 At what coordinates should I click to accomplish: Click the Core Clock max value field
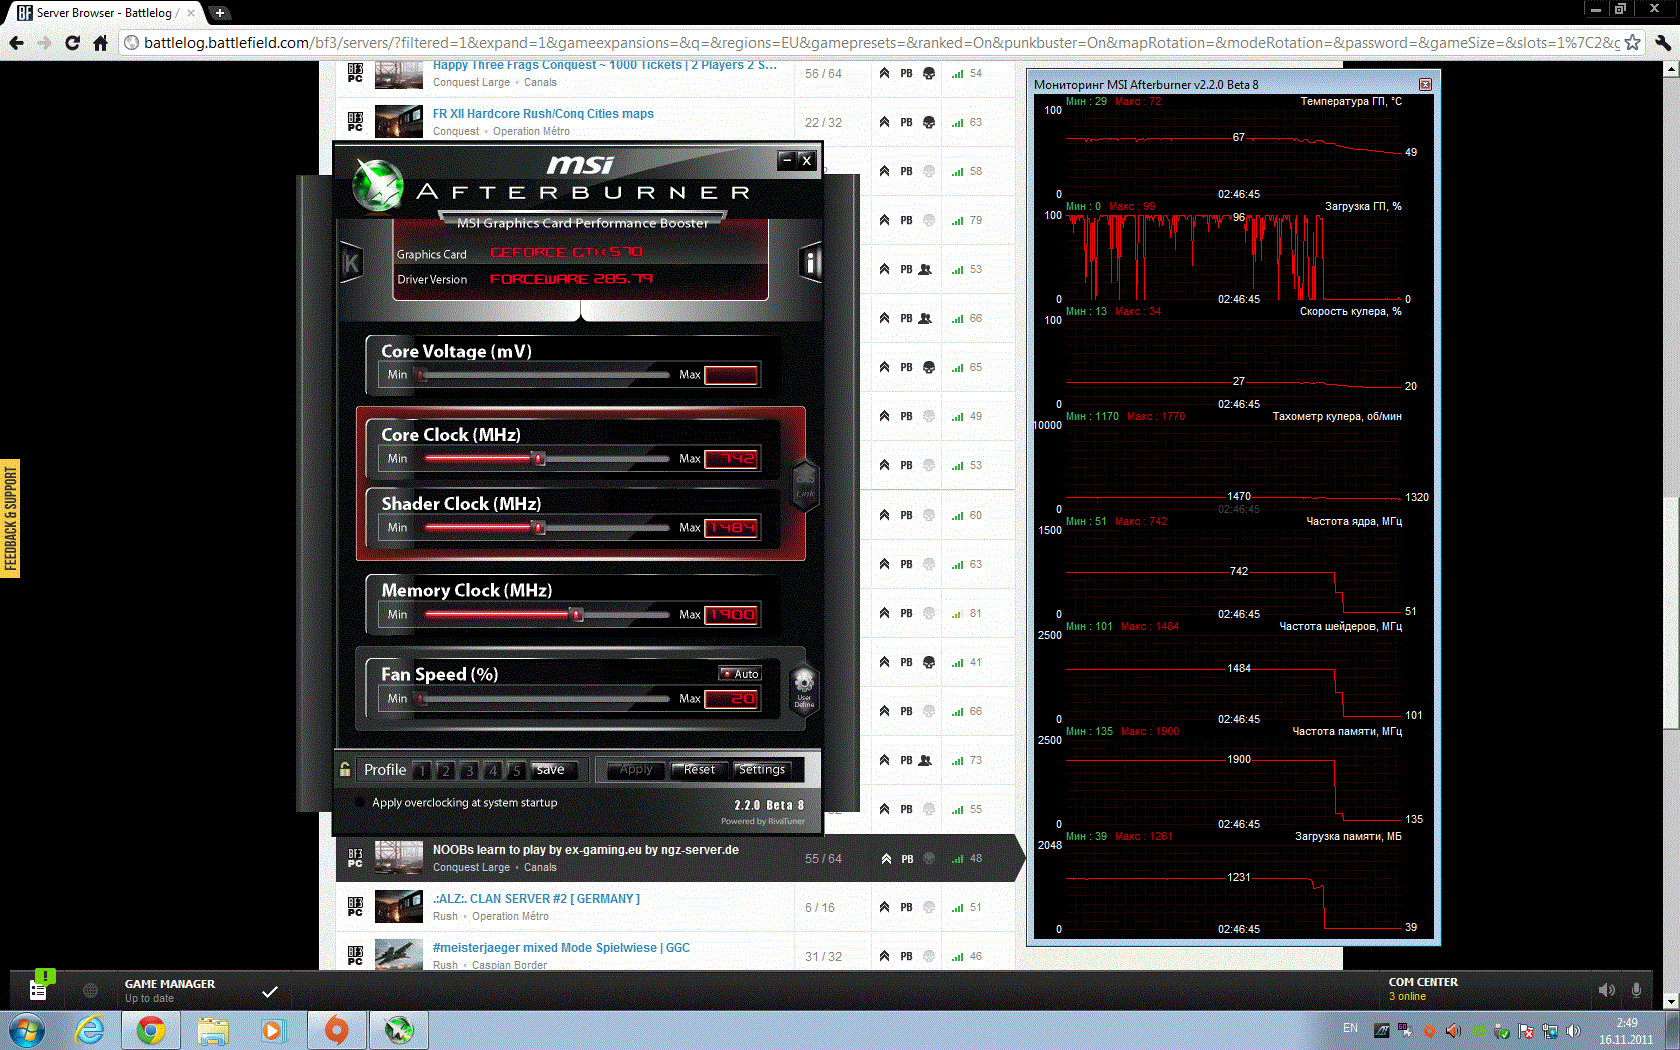(x=732, y=459)
